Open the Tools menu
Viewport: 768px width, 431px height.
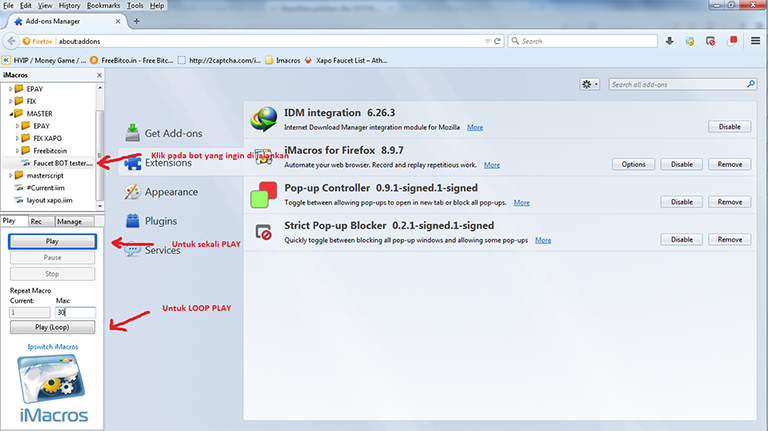coord(135,5)
